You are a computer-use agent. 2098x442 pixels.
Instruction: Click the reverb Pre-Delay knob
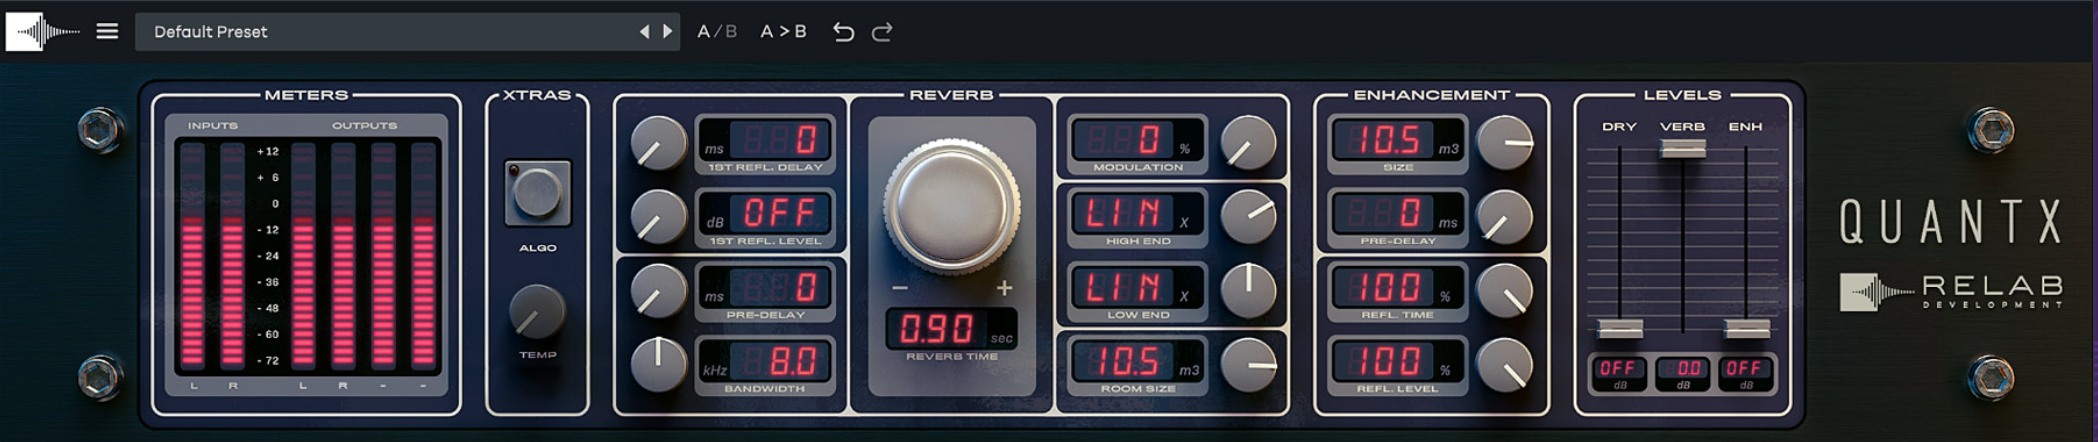[x=658, y=290]
